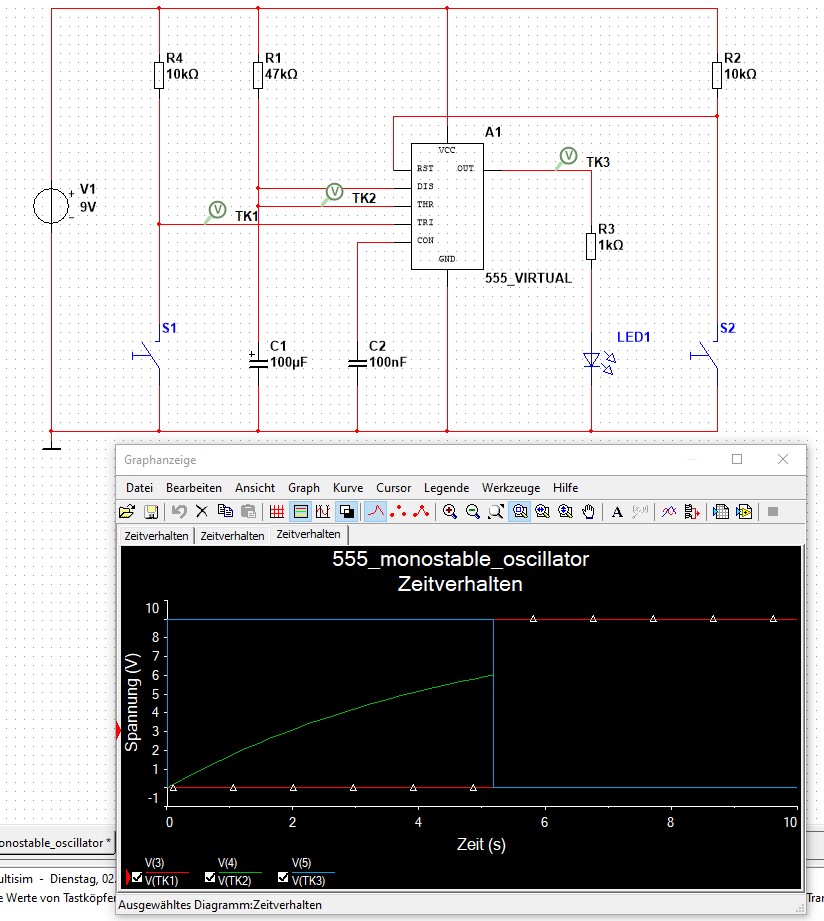Select voltage probe TK3
The width and height of the screenshot is (824, 921).
pyautogui.click(x=567, y=157)
